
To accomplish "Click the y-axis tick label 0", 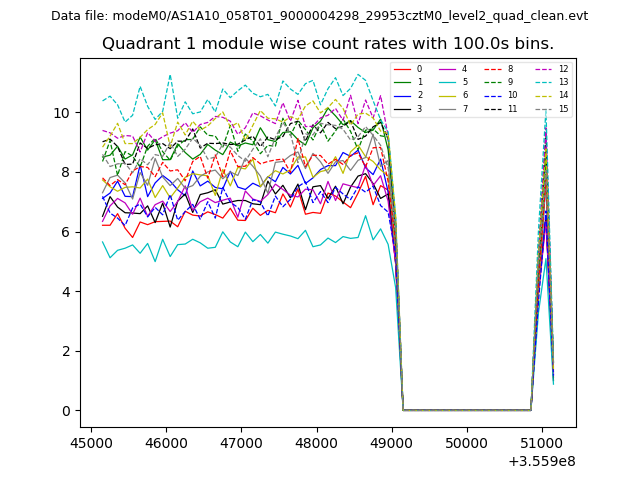I will coord(67,411).
